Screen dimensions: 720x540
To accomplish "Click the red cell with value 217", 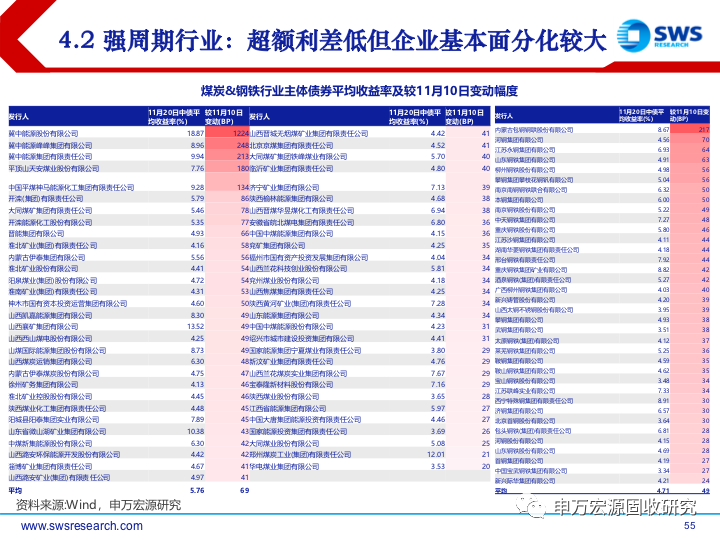I will pos(702,130).
